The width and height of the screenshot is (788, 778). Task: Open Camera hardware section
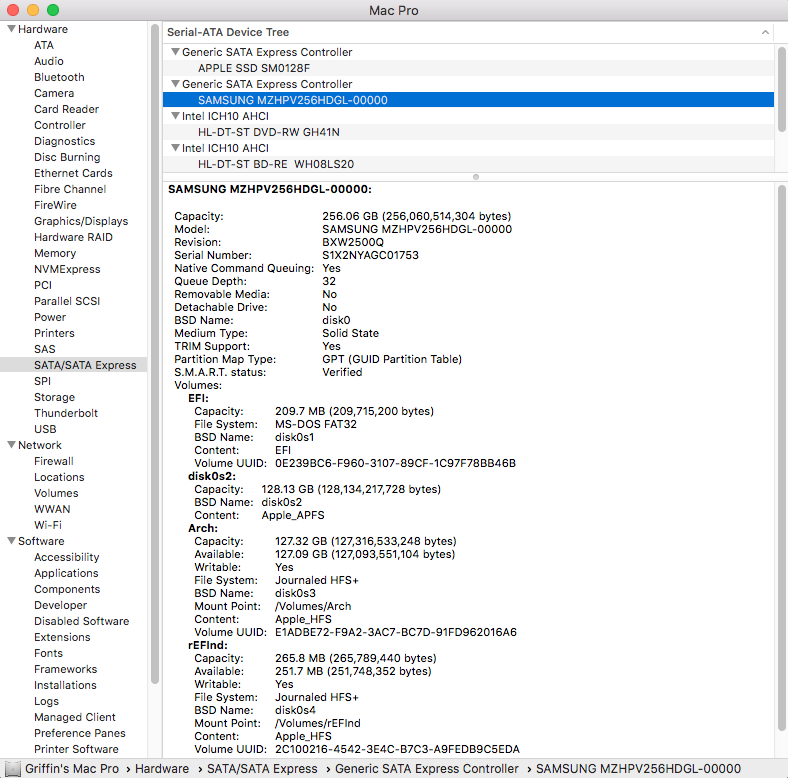coord(54,93)
